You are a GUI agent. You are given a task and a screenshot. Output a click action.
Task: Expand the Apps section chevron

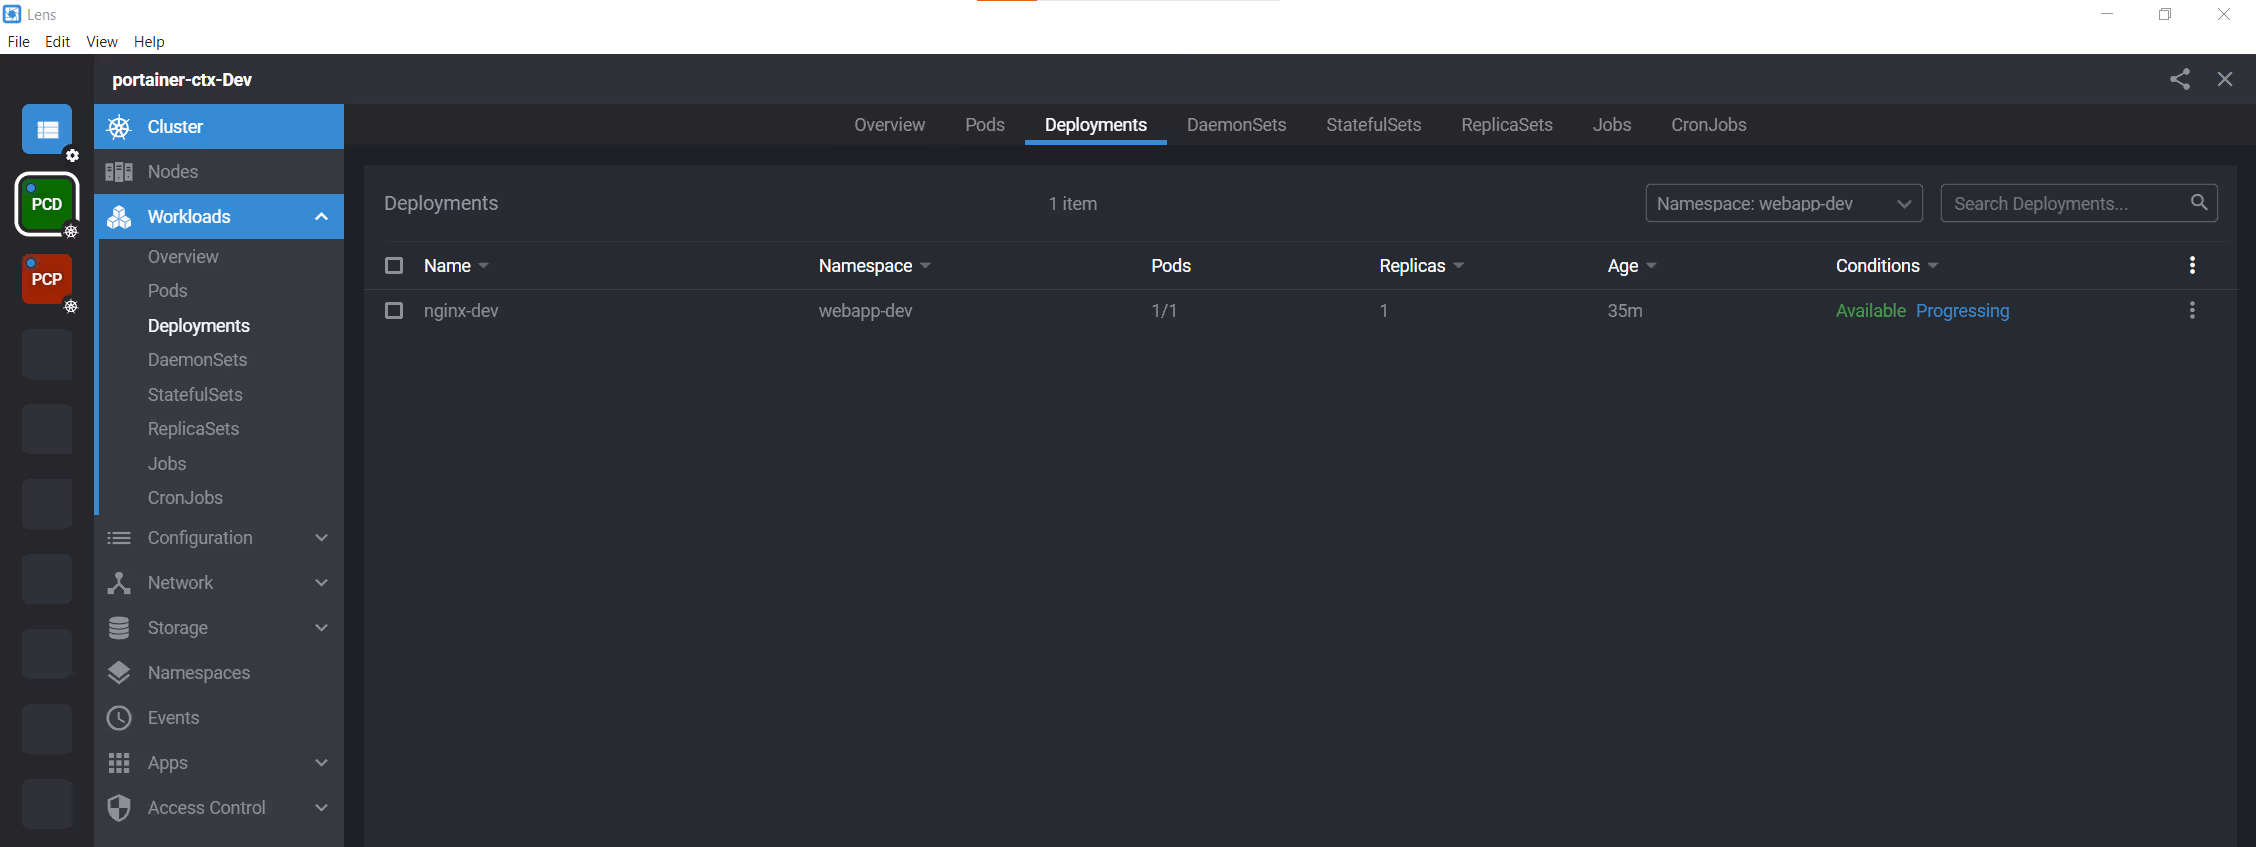(321, 763)
